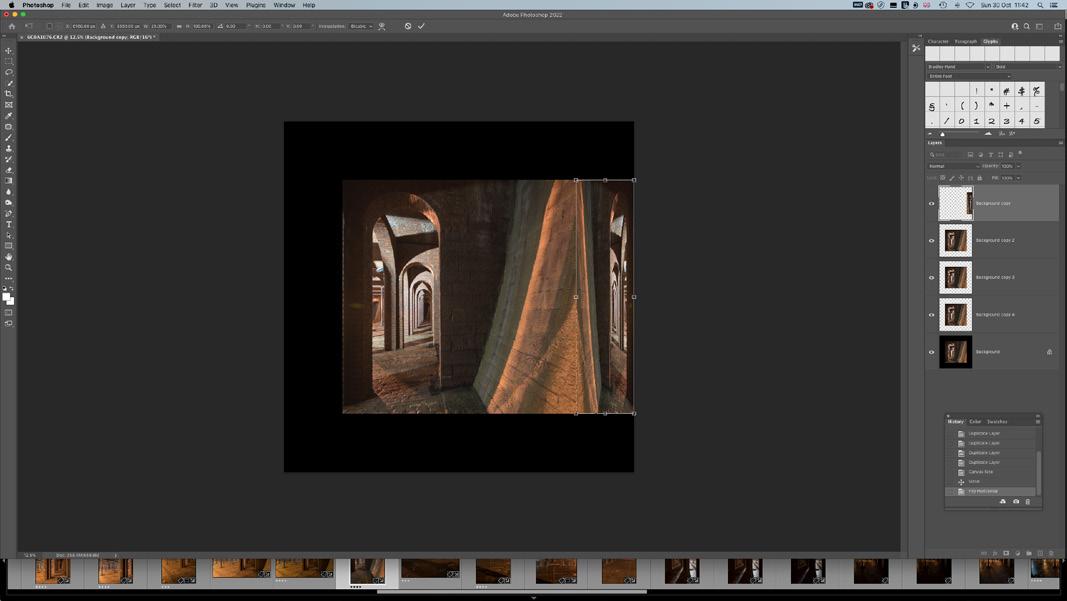1067x601 pixels.
Task: Select the Lasso tool
Action: 9,72
